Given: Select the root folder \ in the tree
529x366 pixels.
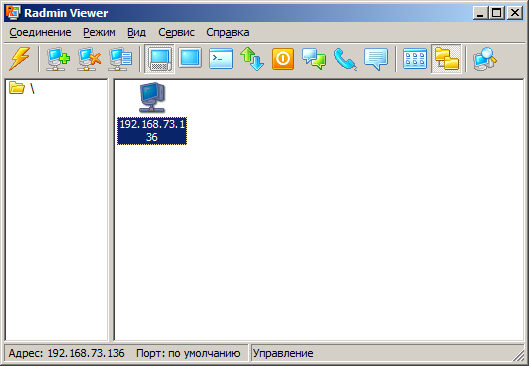Looking at the screenshot, I should click(x=22, y=88).
